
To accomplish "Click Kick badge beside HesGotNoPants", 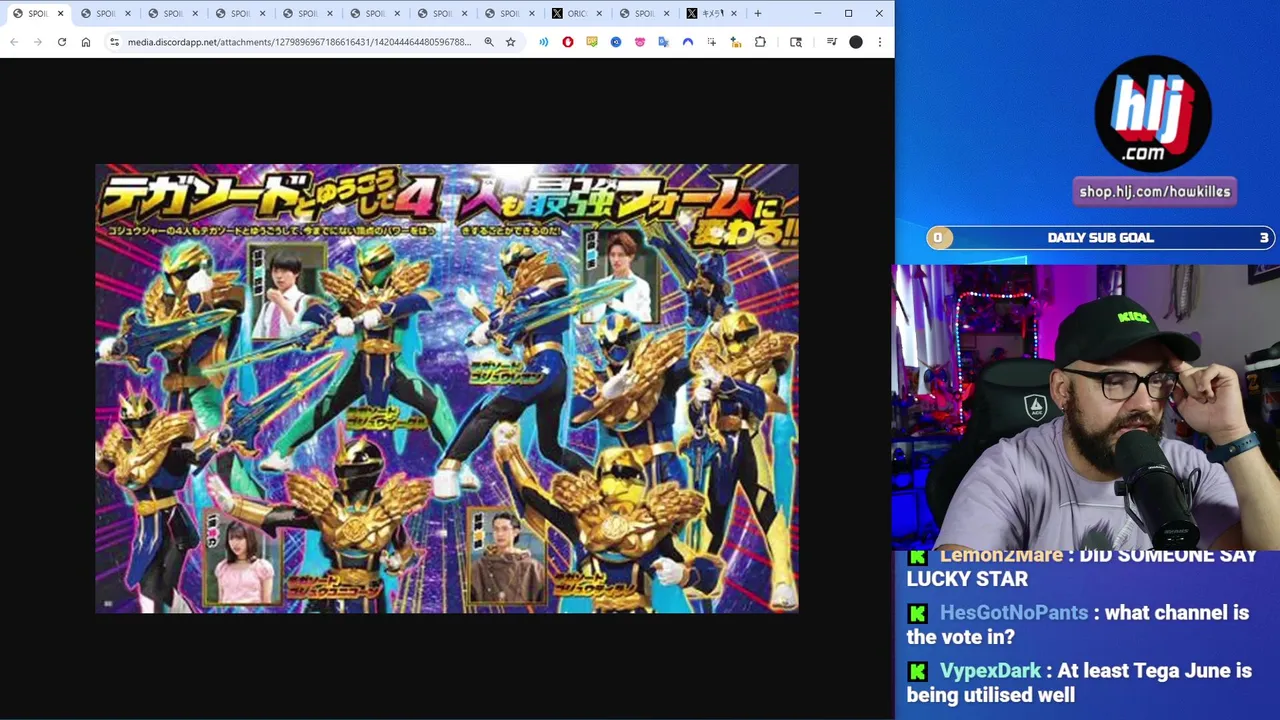I will click(x=918, y=614).
